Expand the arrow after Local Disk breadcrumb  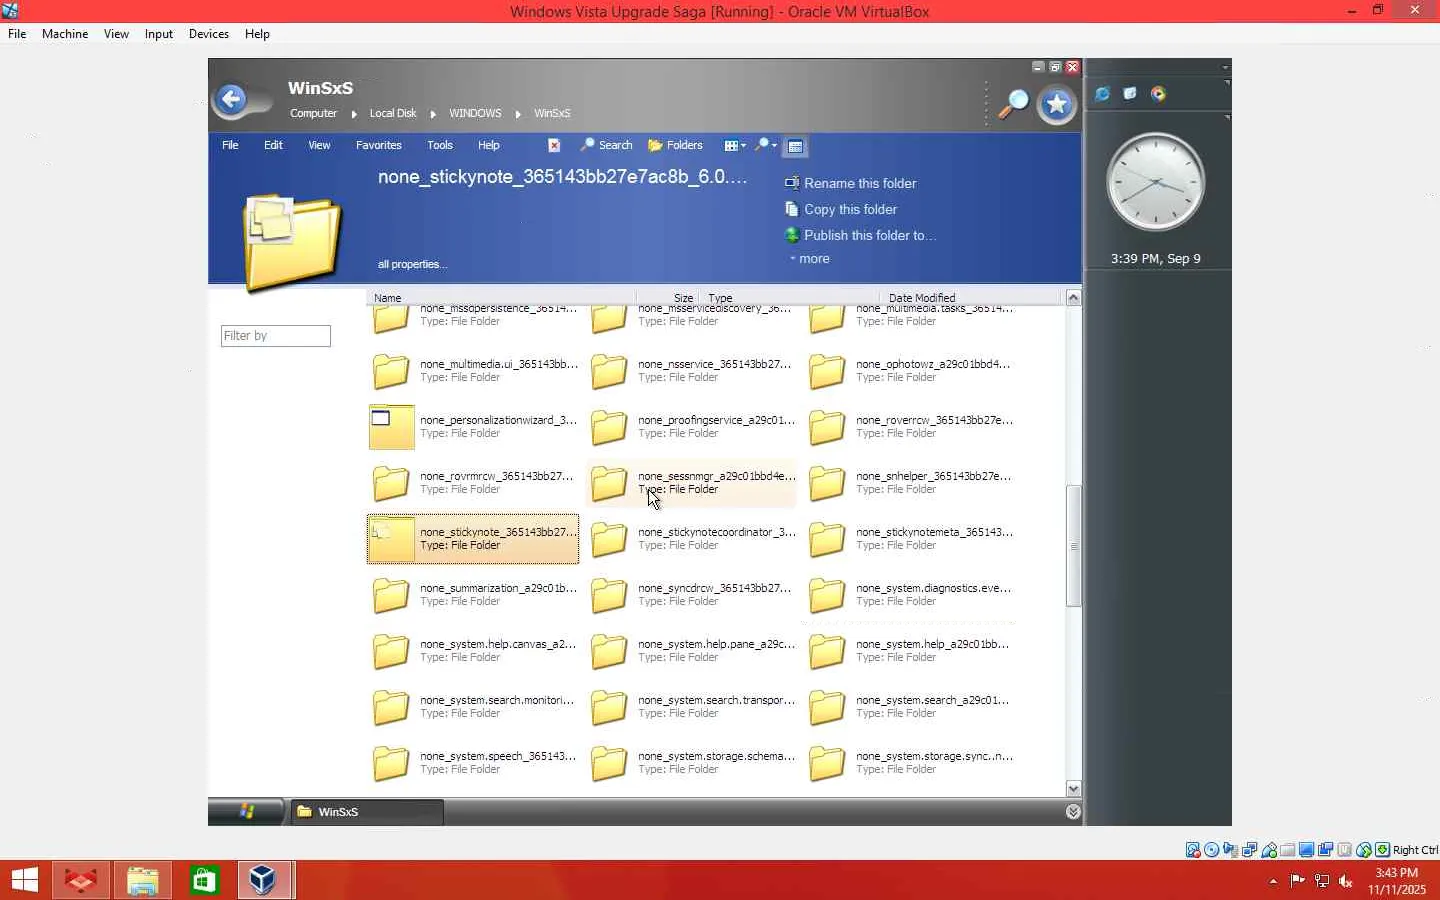click(x=433, y=114)
